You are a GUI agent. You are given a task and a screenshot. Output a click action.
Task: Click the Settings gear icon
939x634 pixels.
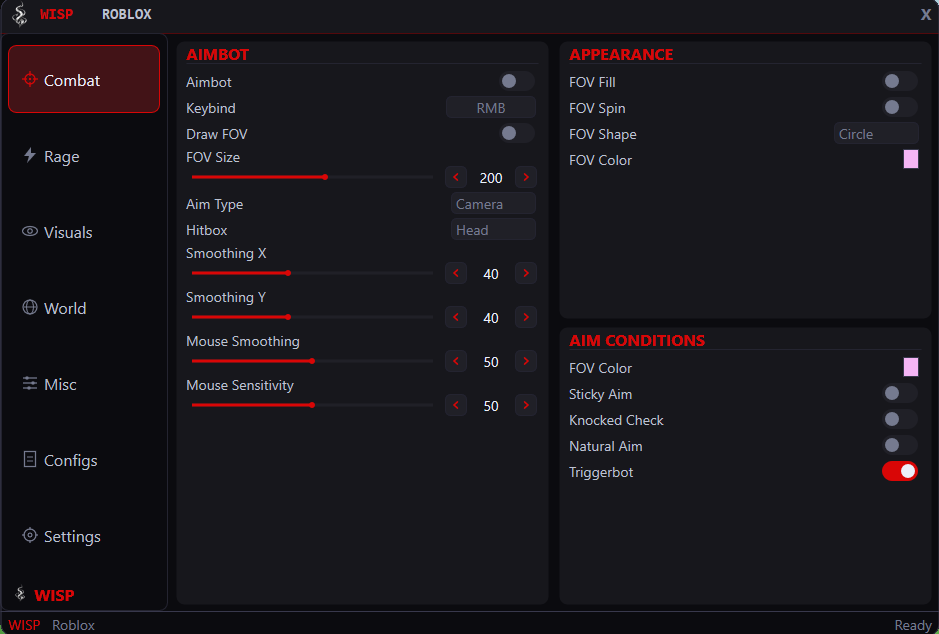[x=29, y=535]
